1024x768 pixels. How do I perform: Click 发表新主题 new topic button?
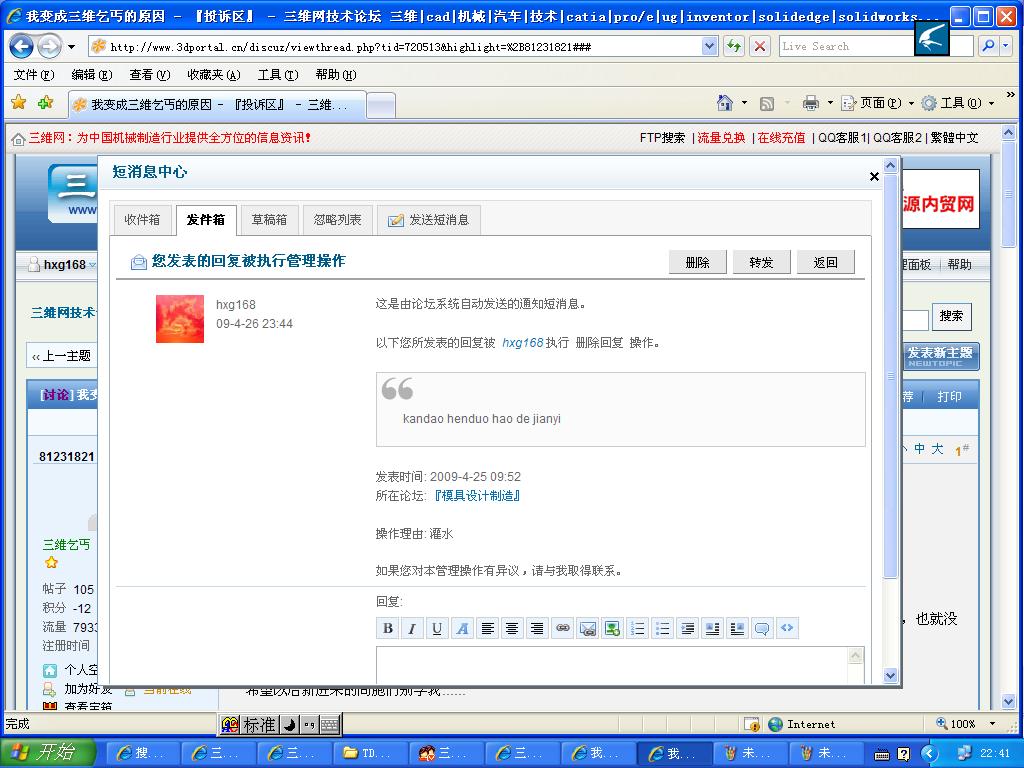coord(940,357)
